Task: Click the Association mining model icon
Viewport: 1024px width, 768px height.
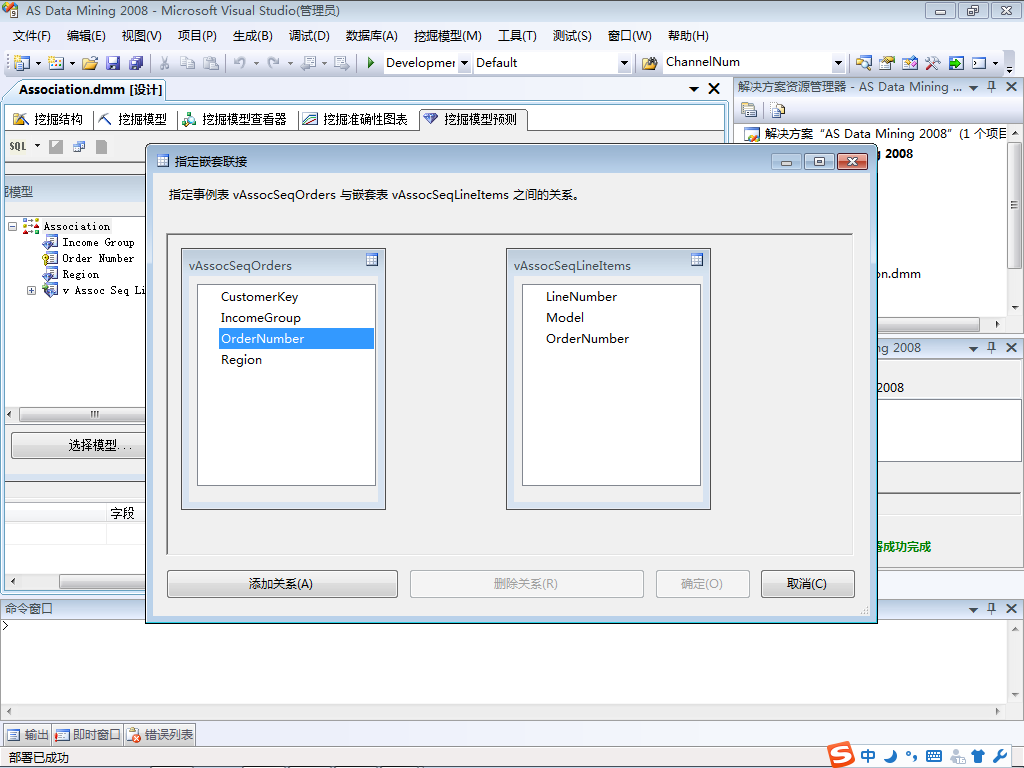Action: click(x=31, y=226)
